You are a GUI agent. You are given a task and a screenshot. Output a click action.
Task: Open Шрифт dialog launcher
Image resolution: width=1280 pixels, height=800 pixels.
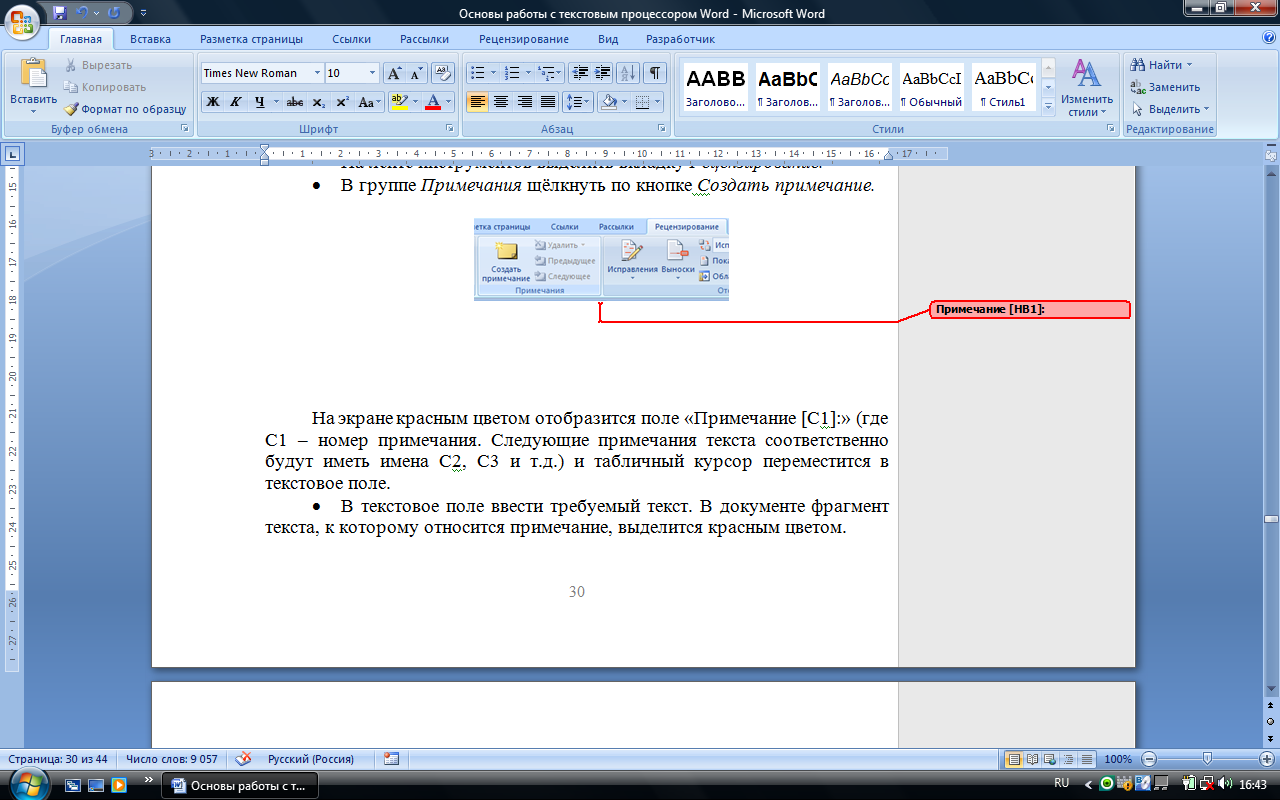tap(448, 129)
